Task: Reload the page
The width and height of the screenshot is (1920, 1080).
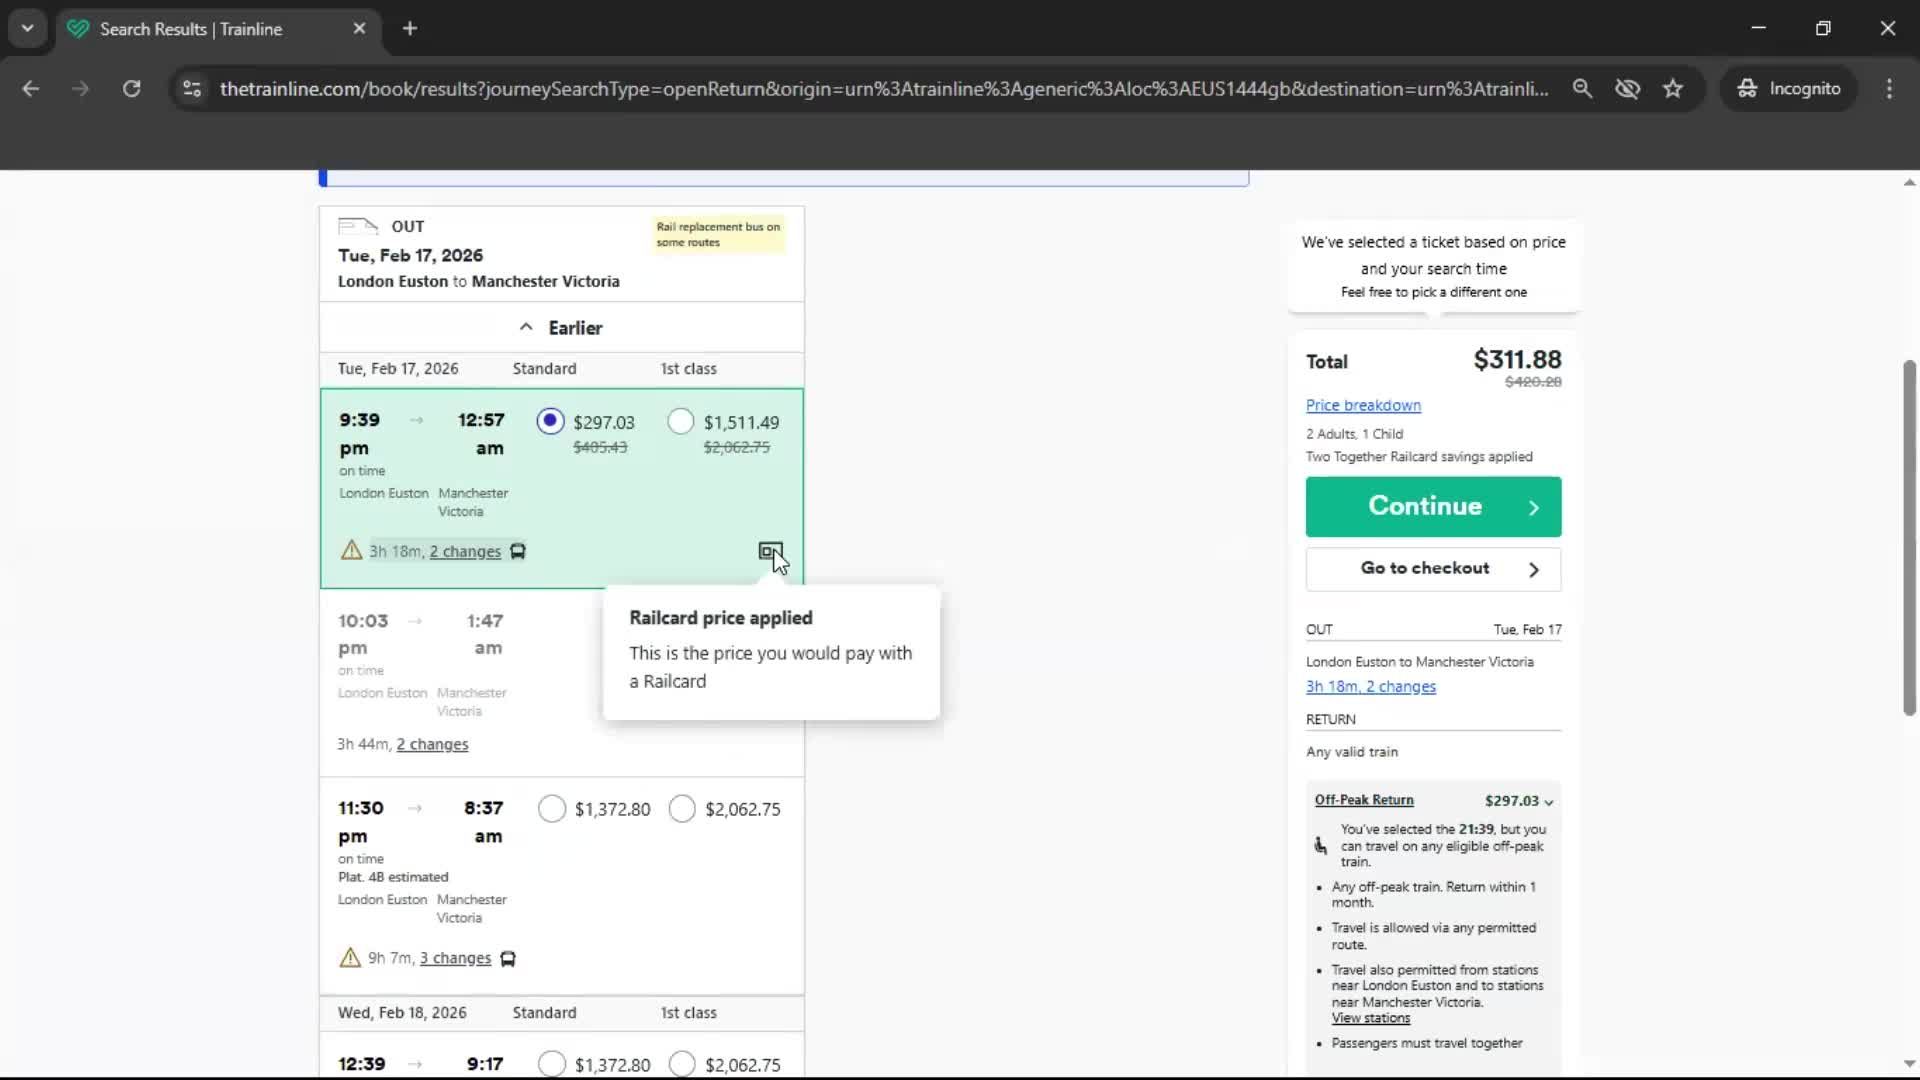Action: click(131, 89)
